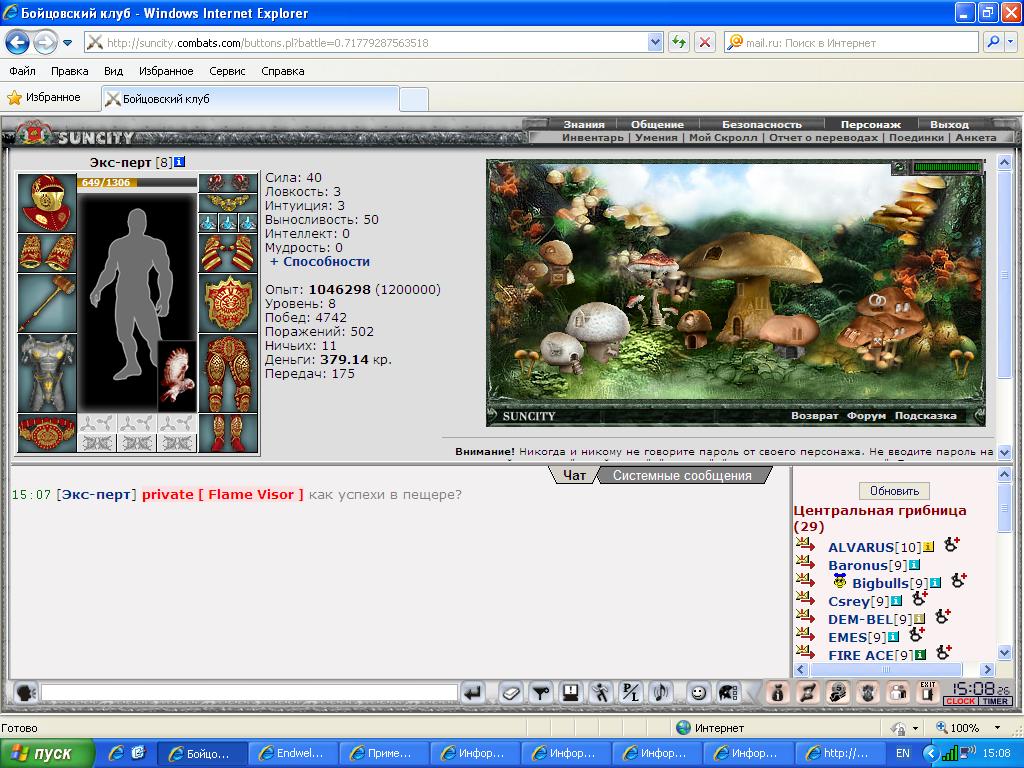1024x768 pixels.
Task: Open the smiley emoticons picker
Action: tap(698, 693)
